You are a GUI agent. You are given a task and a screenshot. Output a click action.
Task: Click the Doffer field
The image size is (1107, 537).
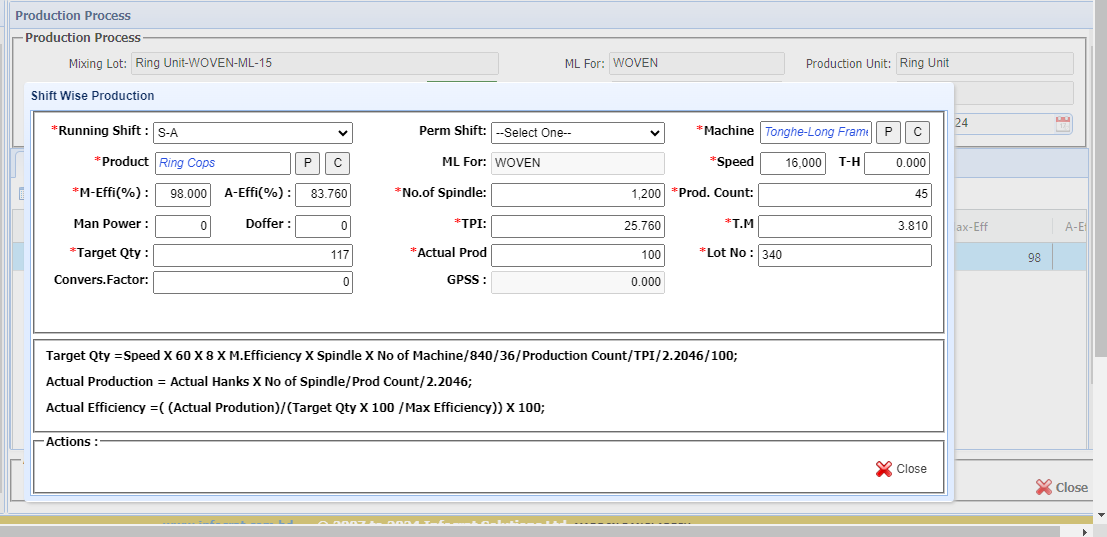[x=323, y=226]
